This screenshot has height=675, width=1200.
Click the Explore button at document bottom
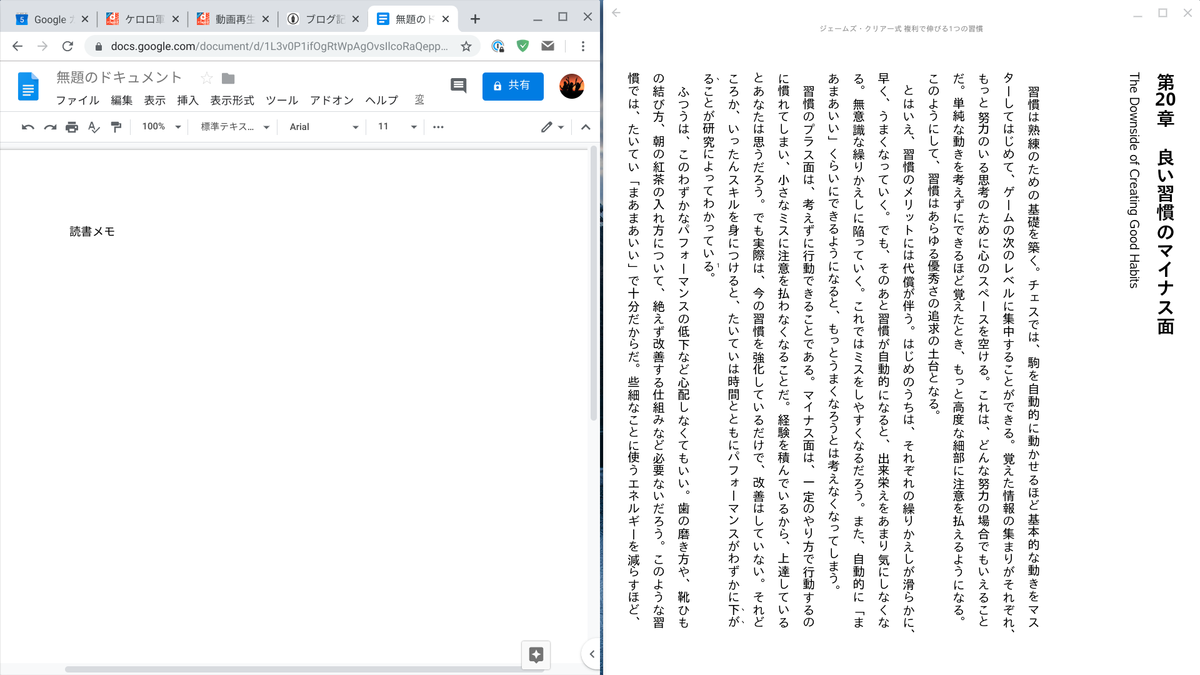(536, 655)
